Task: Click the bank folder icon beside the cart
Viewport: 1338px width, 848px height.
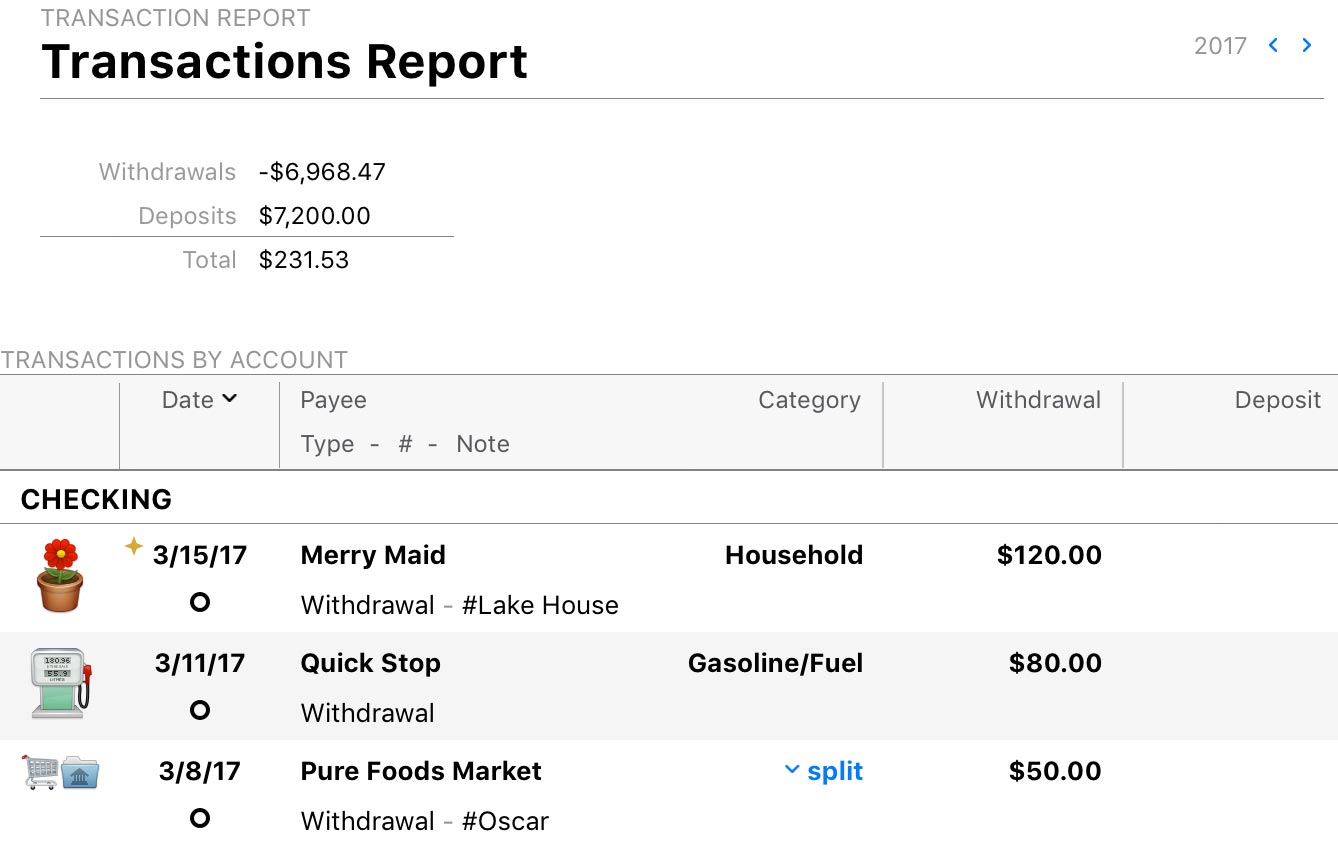Action: pyautogui.click(x=80, y=773)
